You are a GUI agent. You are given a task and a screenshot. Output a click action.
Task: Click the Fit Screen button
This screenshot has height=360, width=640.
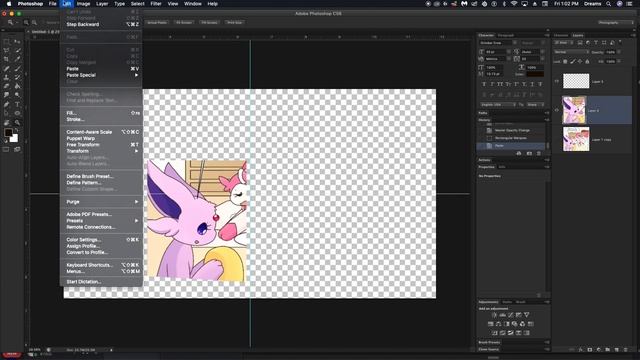(184, 23)
